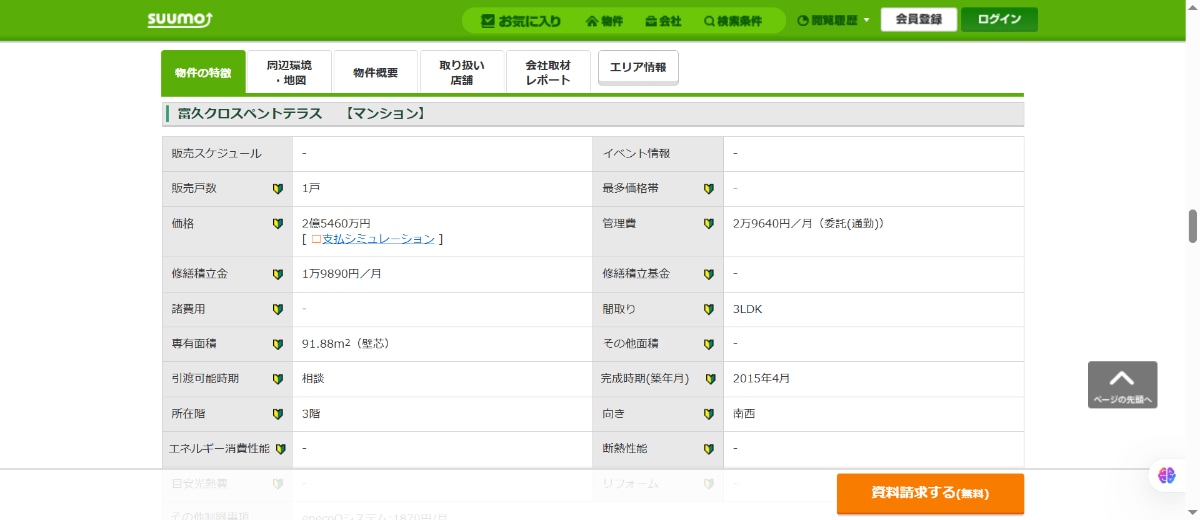This screenshot has height=520, width=1200.
Task: Click ページの先頭へ back-to-top button
Action: click(x=1122, y=385)
